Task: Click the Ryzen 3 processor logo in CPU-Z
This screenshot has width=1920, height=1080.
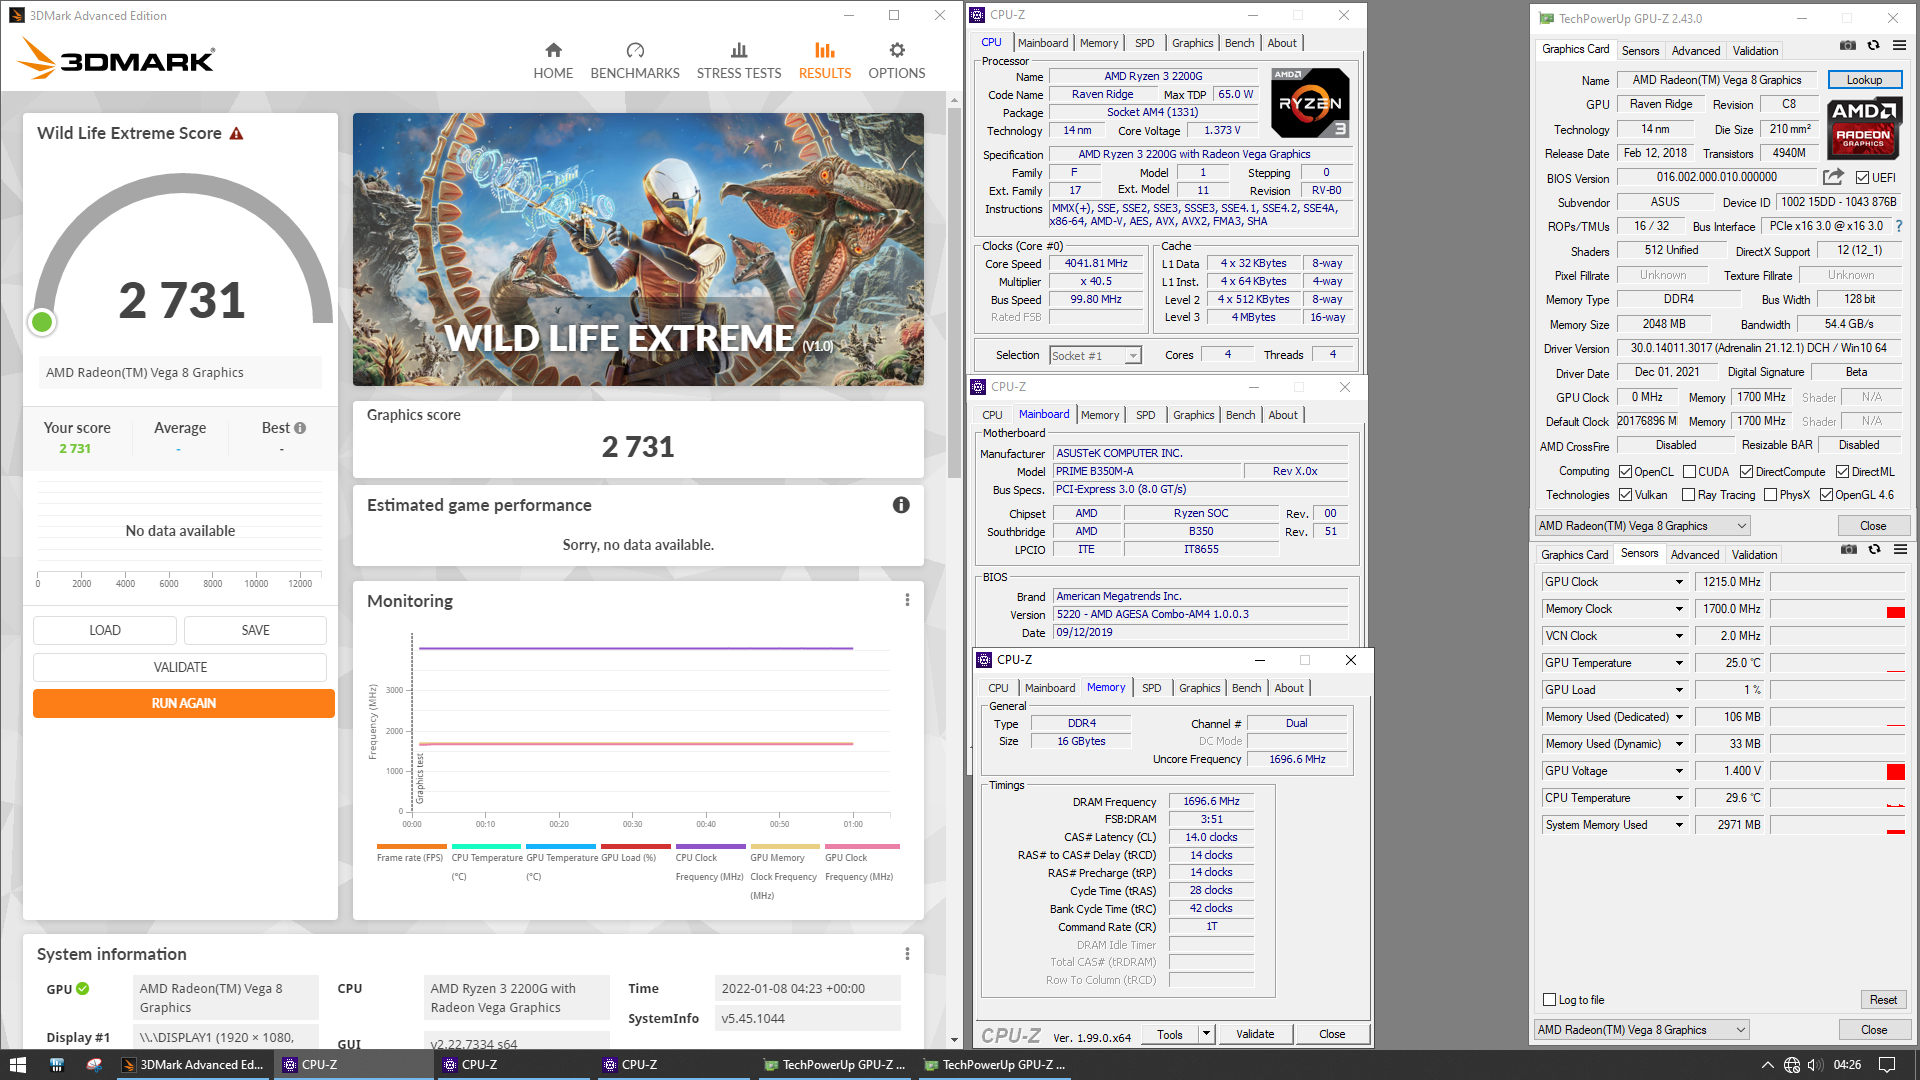Action: point(1310,102)
